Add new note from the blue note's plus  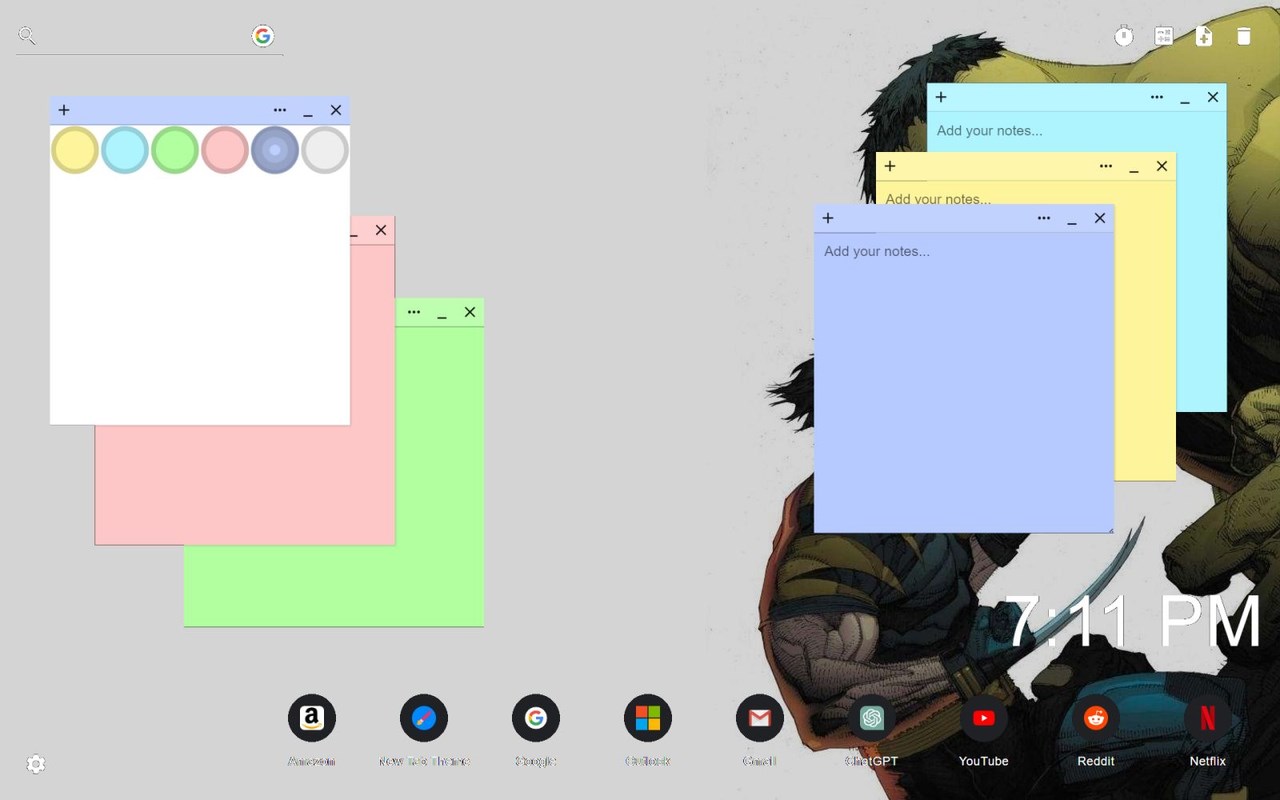tap(828, 218)
